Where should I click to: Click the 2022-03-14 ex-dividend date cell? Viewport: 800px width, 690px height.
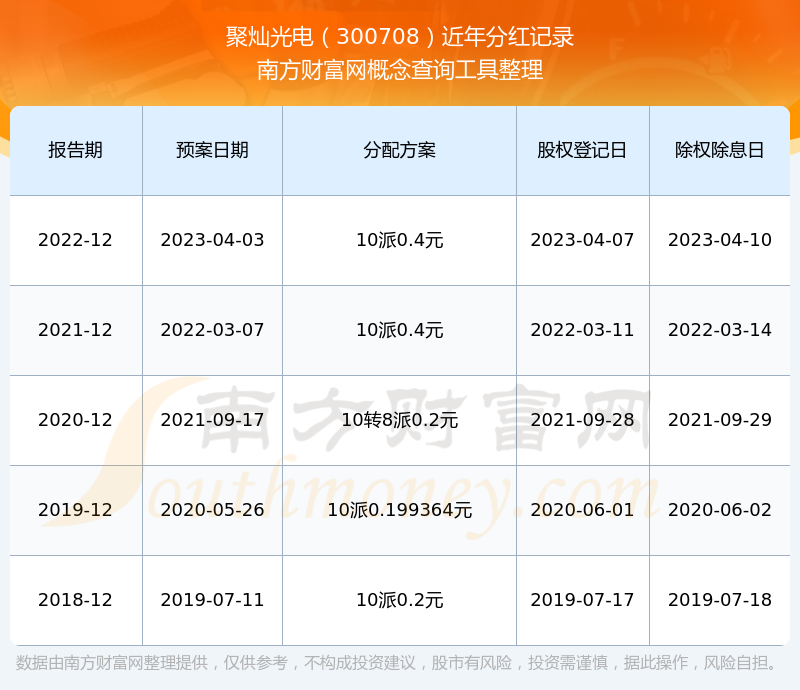tap(719, 330)
